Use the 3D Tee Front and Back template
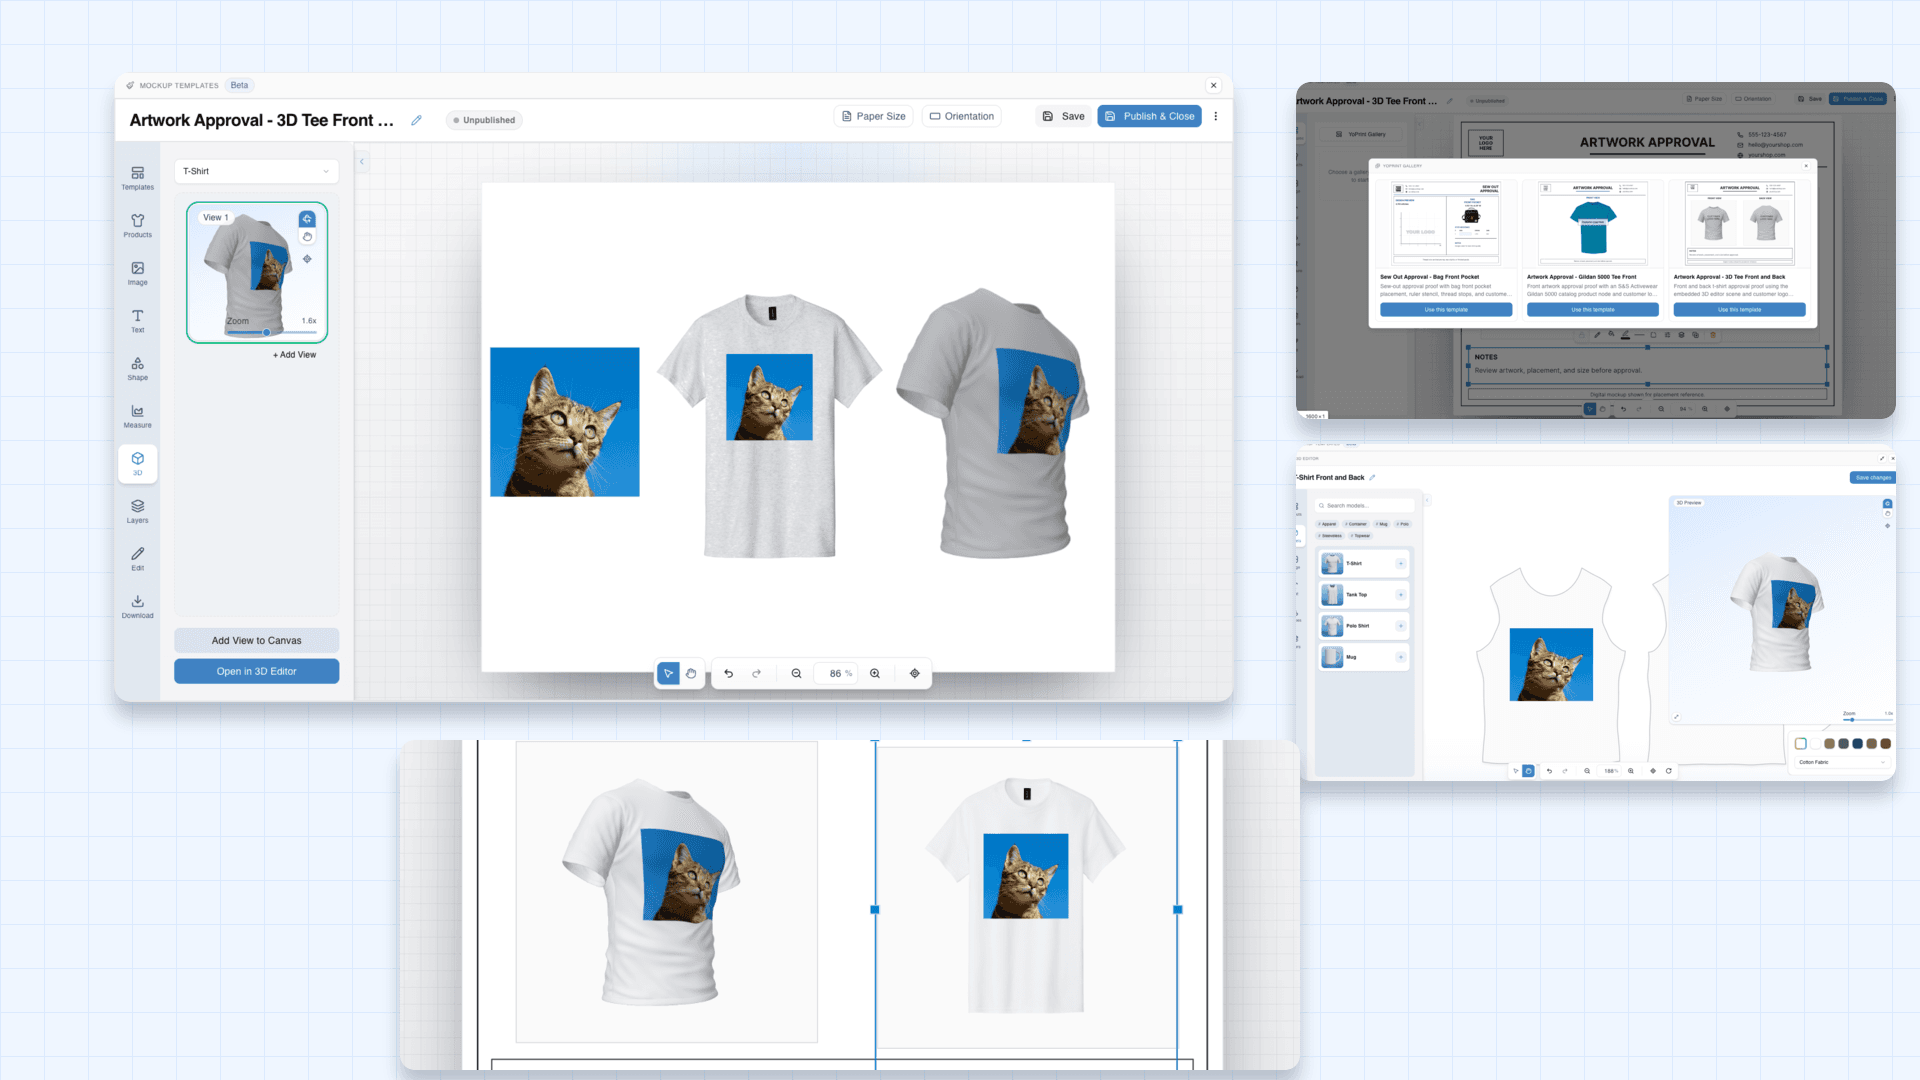Image resolution: width=1920 pixels, height=1080 pixels. pos(1739,310)
